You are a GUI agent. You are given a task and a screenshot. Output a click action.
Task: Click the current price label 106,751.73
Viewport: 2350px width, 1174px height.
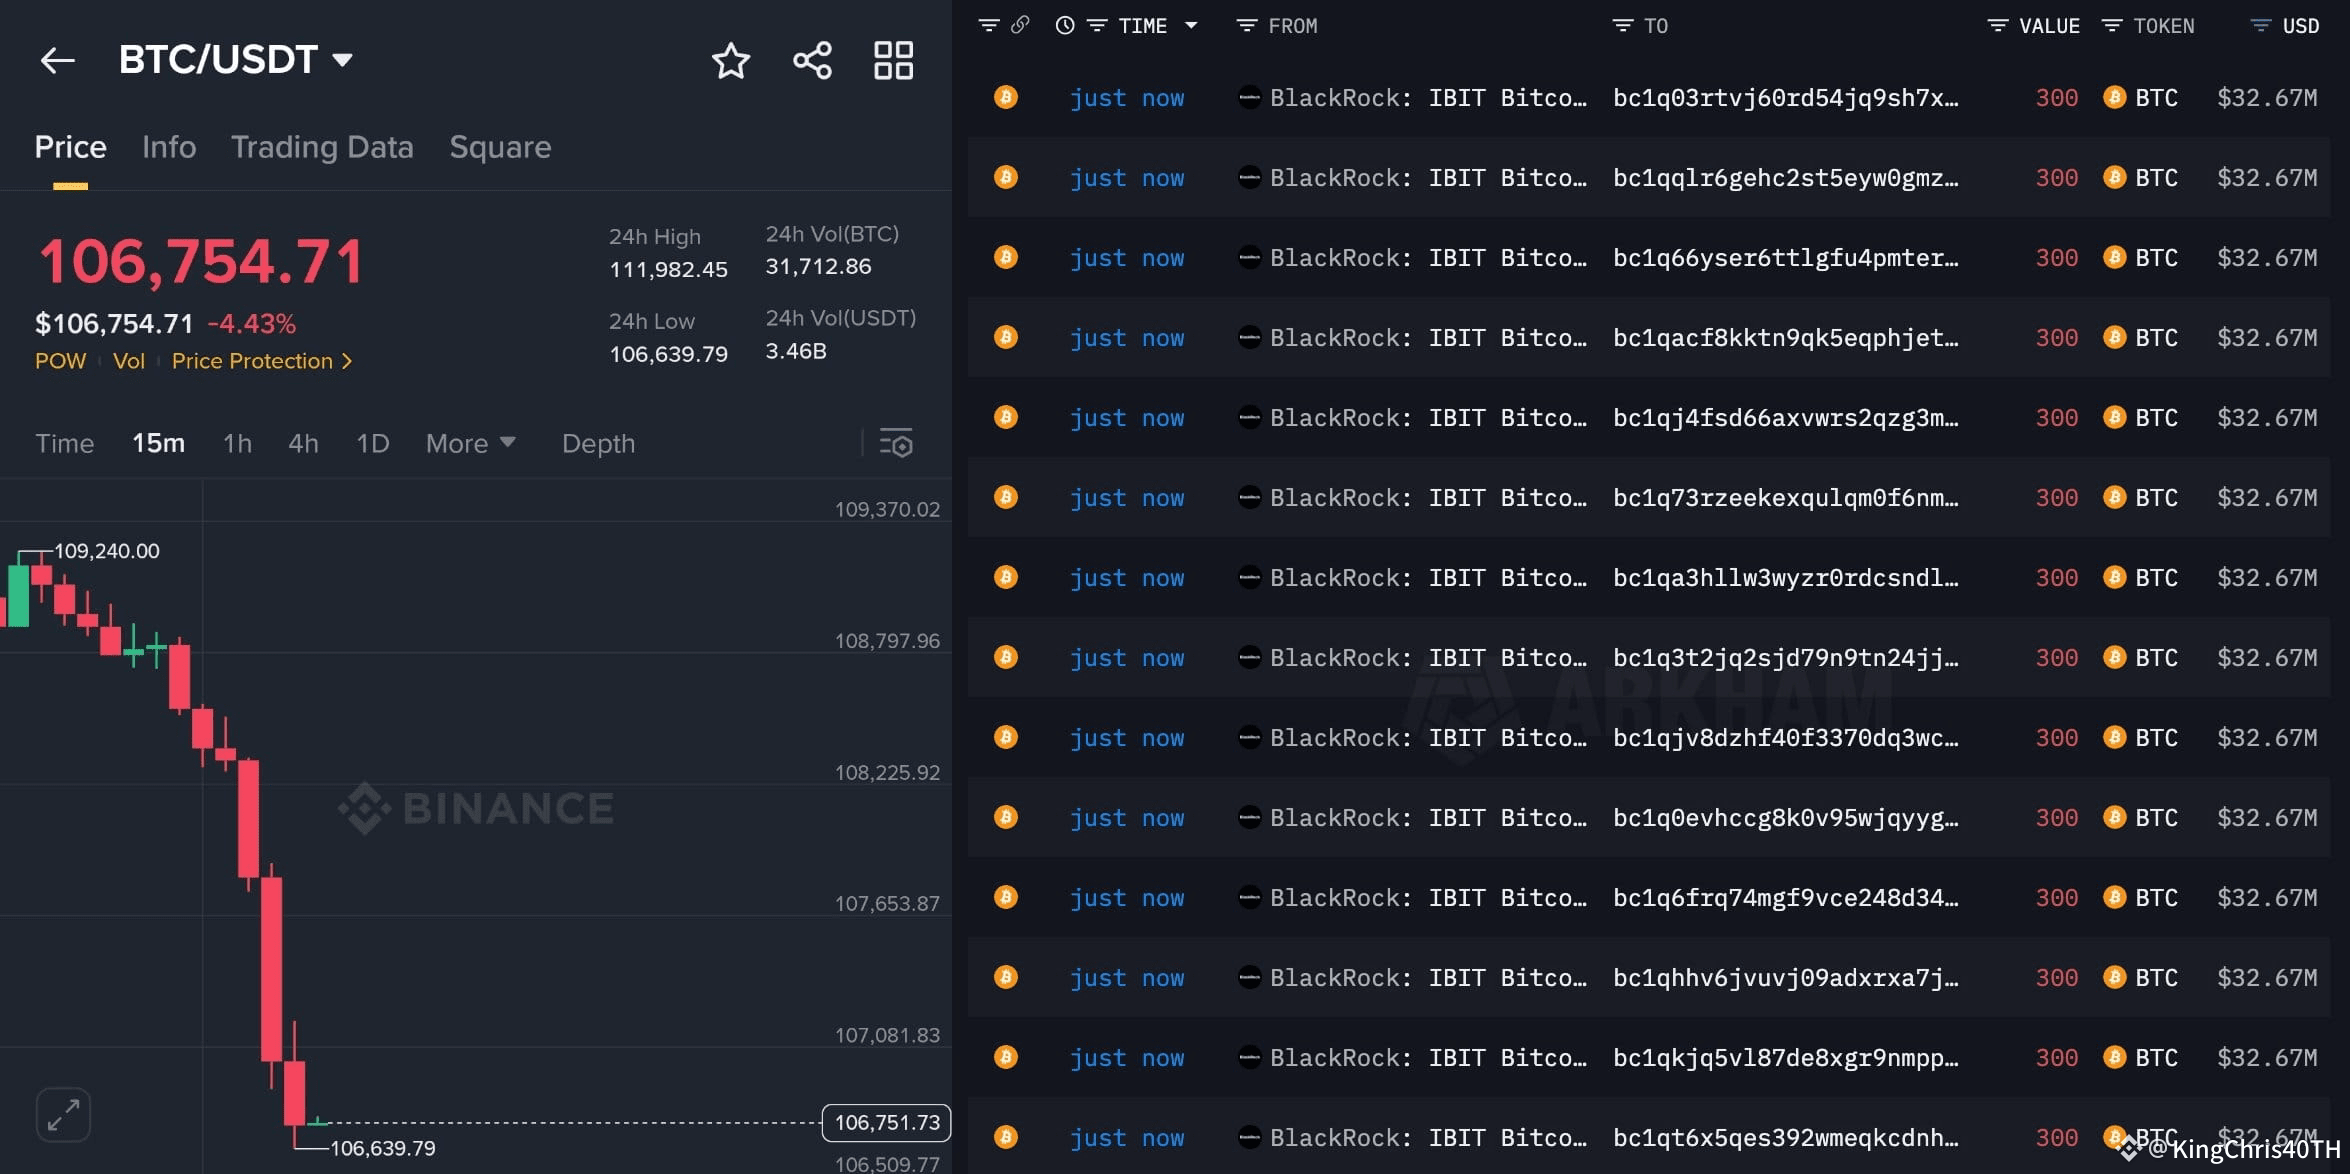click(886, 1123)
